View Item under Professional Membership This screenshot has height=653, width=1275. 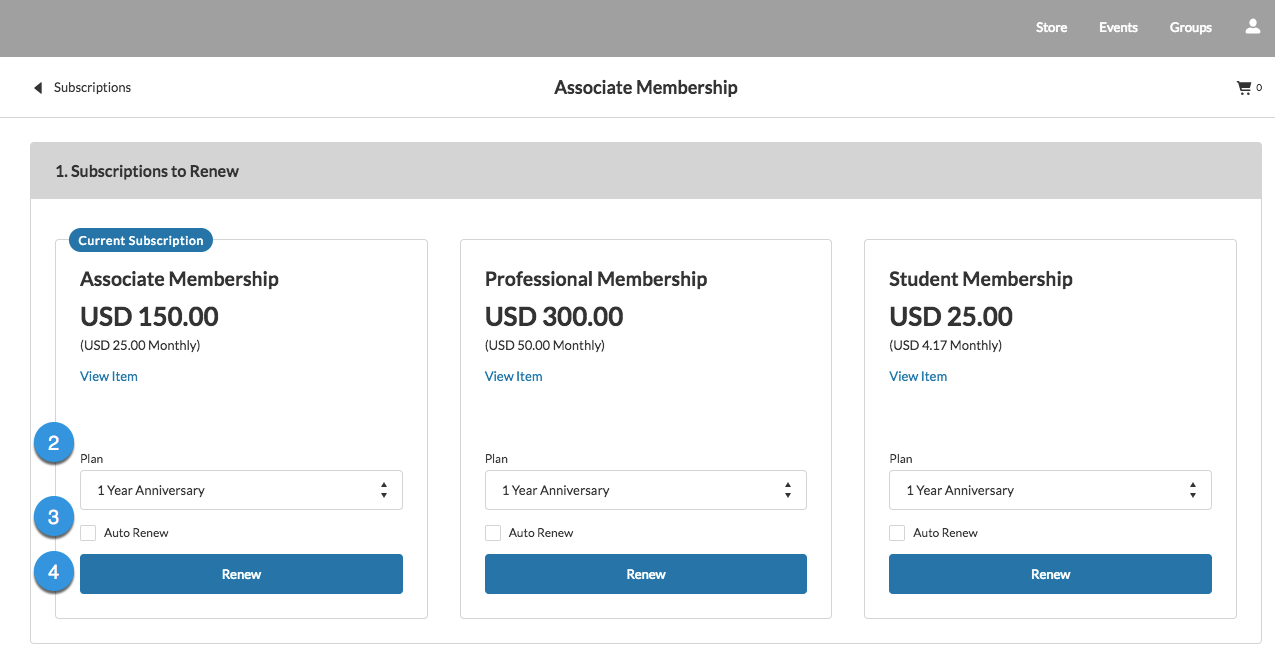coord(513,376)
